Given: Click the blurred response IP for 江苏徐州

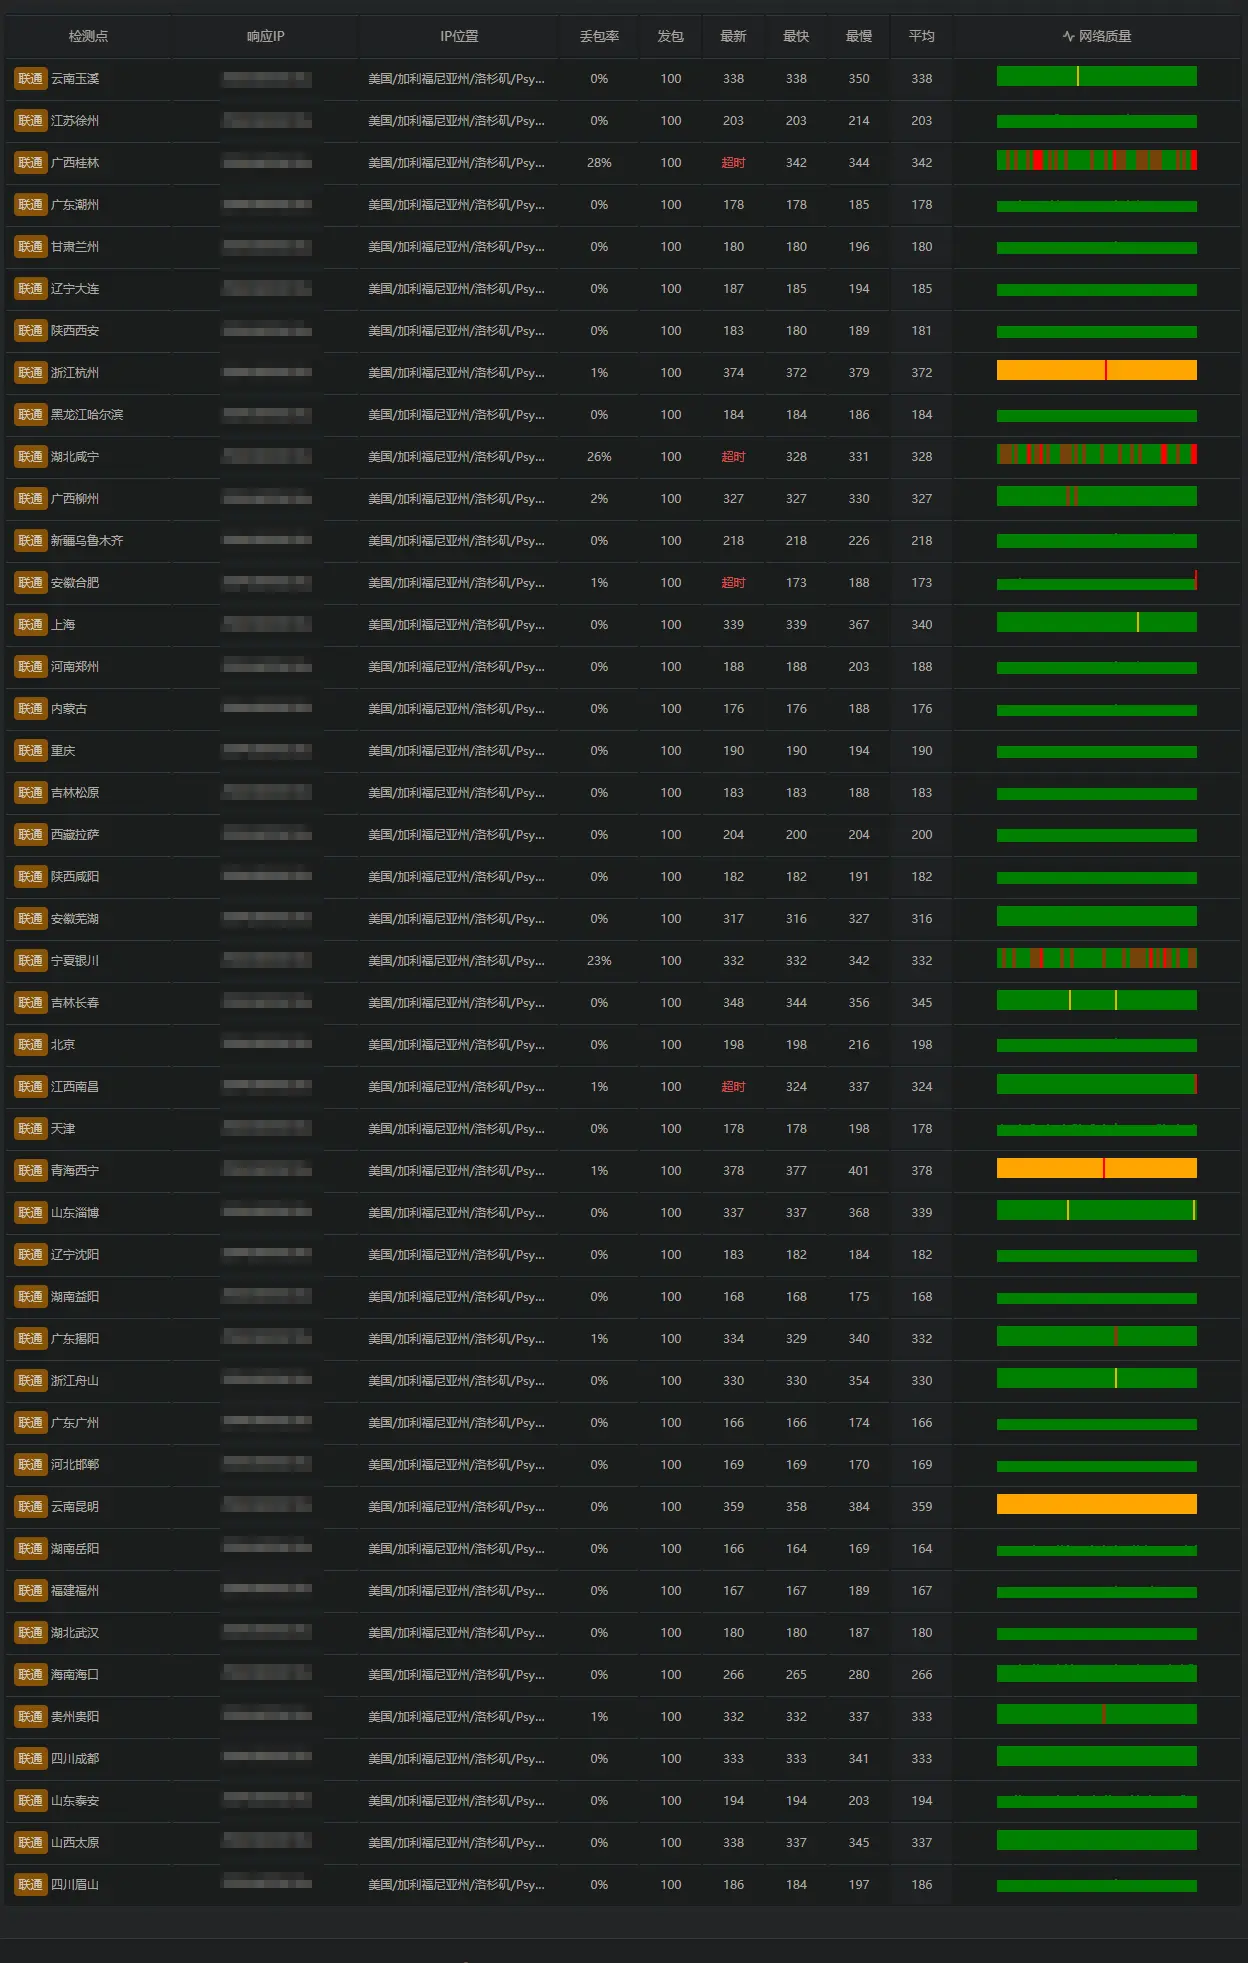Looking at the screenshot, I should [x=267, y=121].
